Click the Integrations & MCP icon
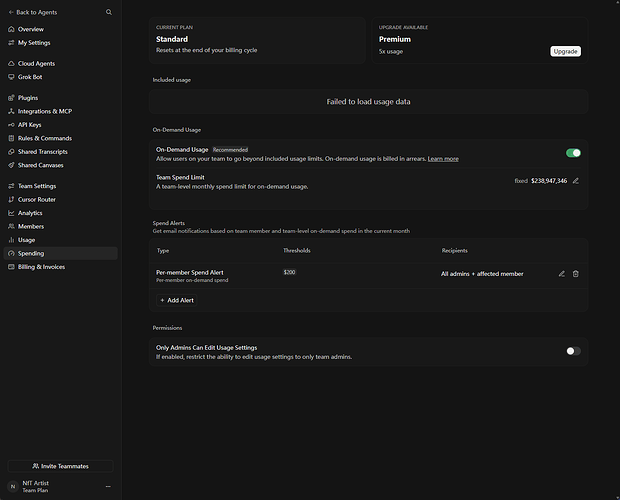The width and height of the screenshot is (620, 500). click(x=11, y=111)
